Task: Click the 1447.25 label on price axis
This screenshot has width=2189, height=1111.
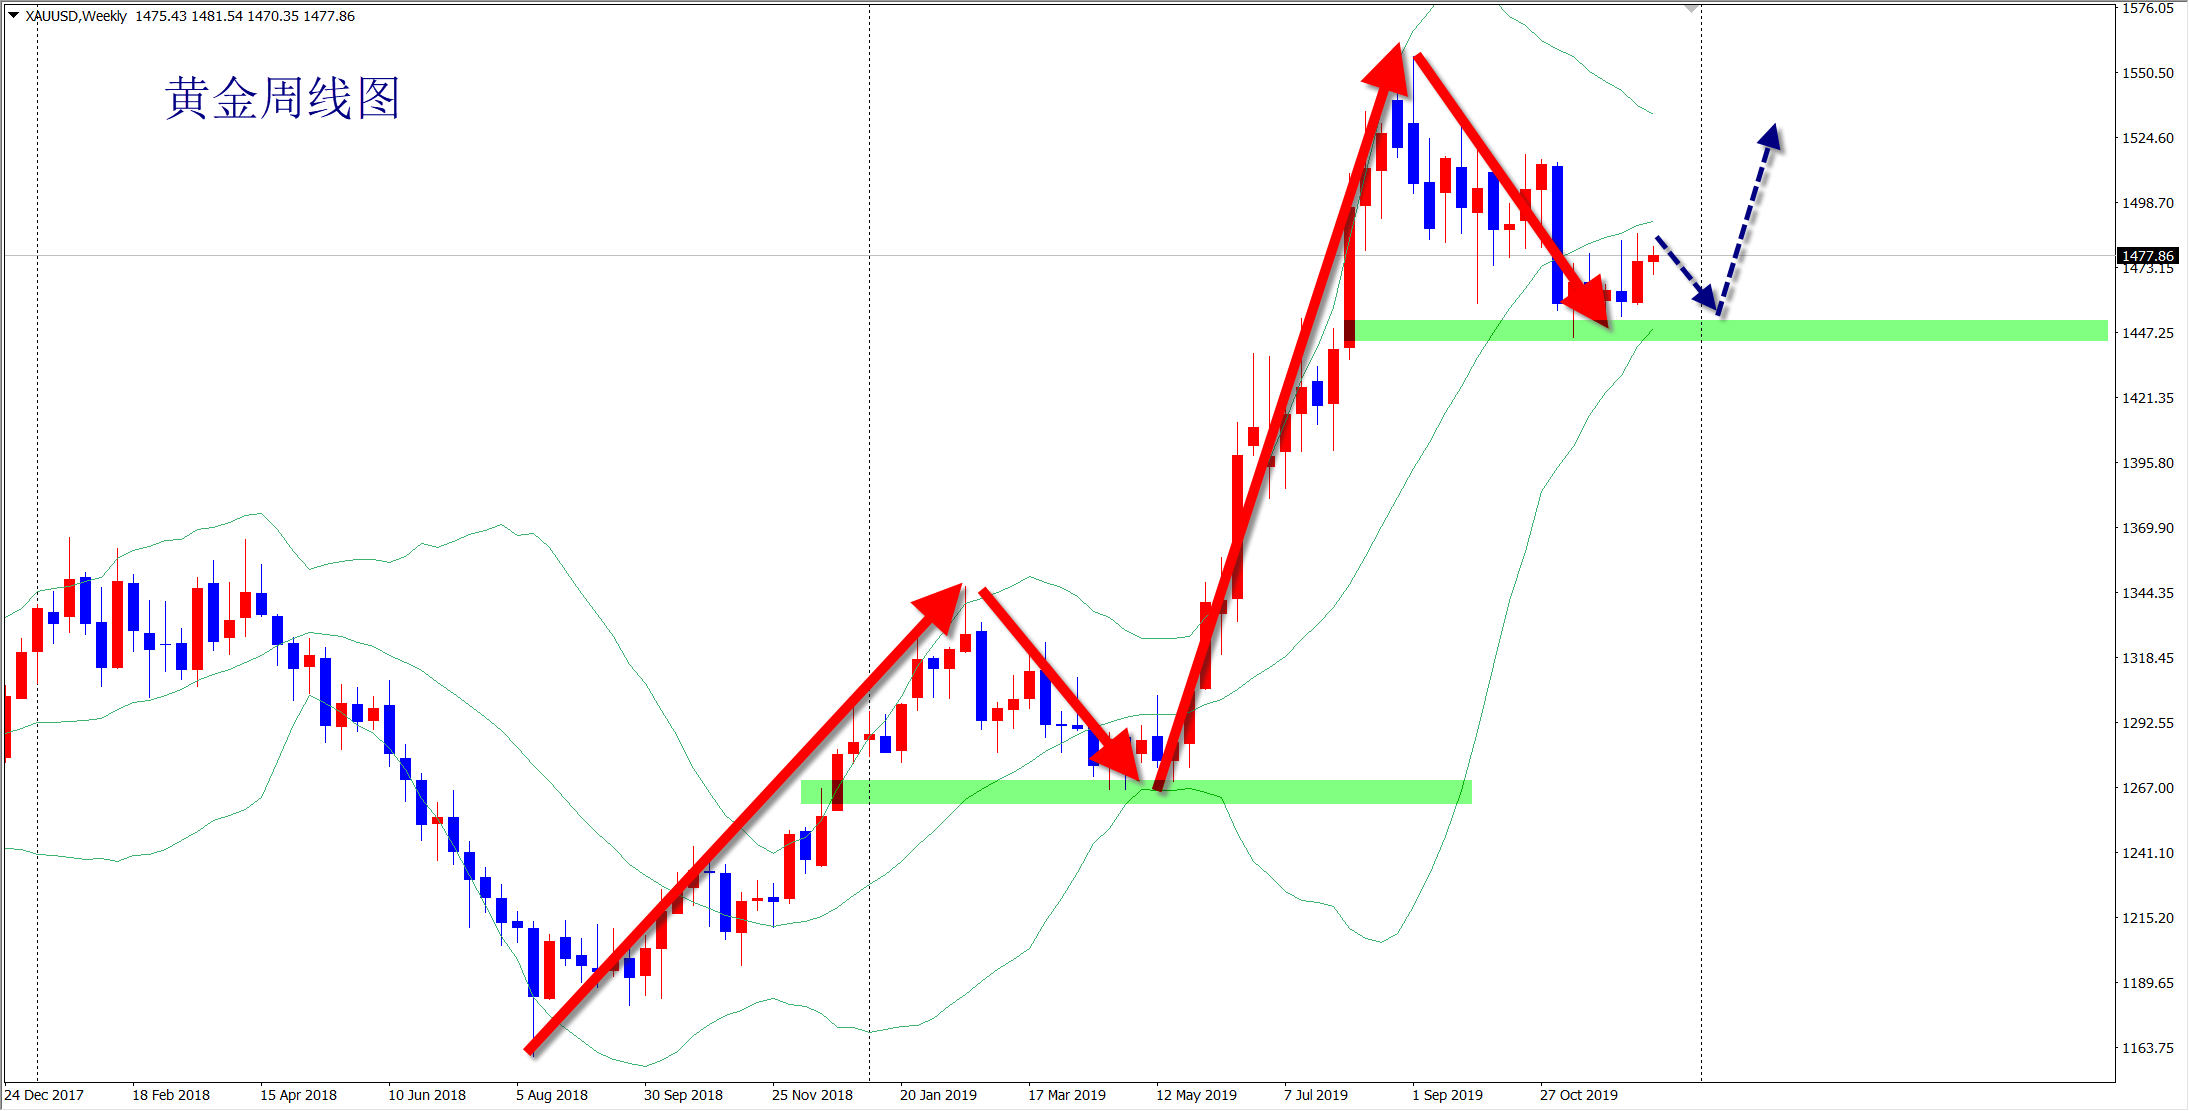Action: (x=2147, y=333)
